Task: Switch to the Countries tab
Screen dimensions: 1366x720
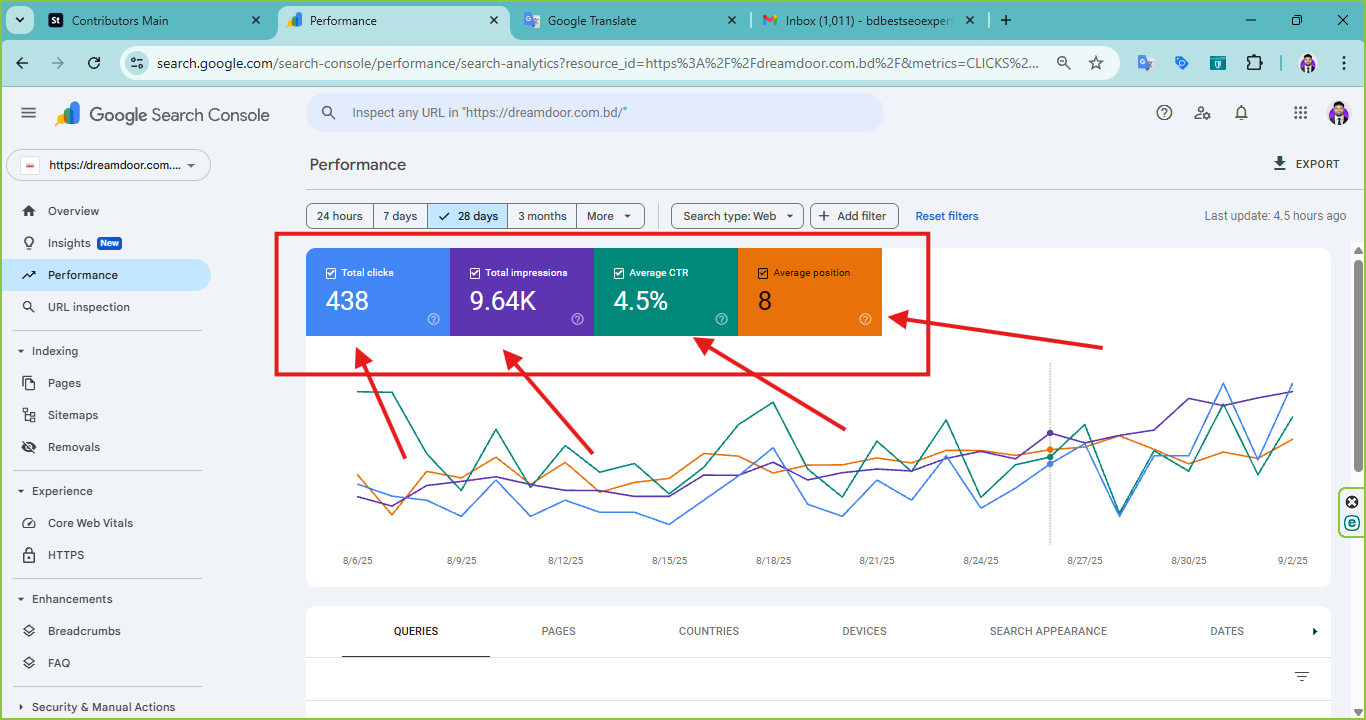Action: [x=708, y=631]
